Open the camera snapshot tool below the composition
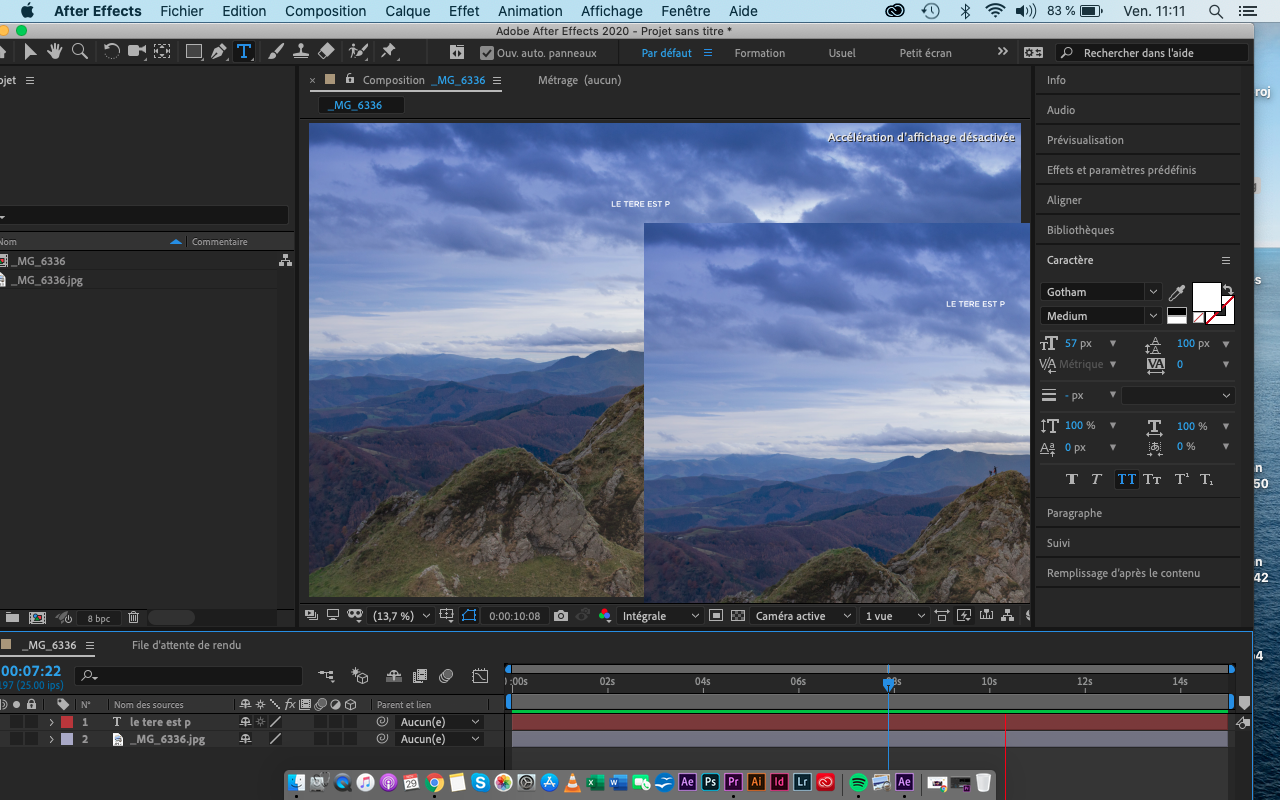Viewport: 1280px width, 800px height. pos(560,616)
